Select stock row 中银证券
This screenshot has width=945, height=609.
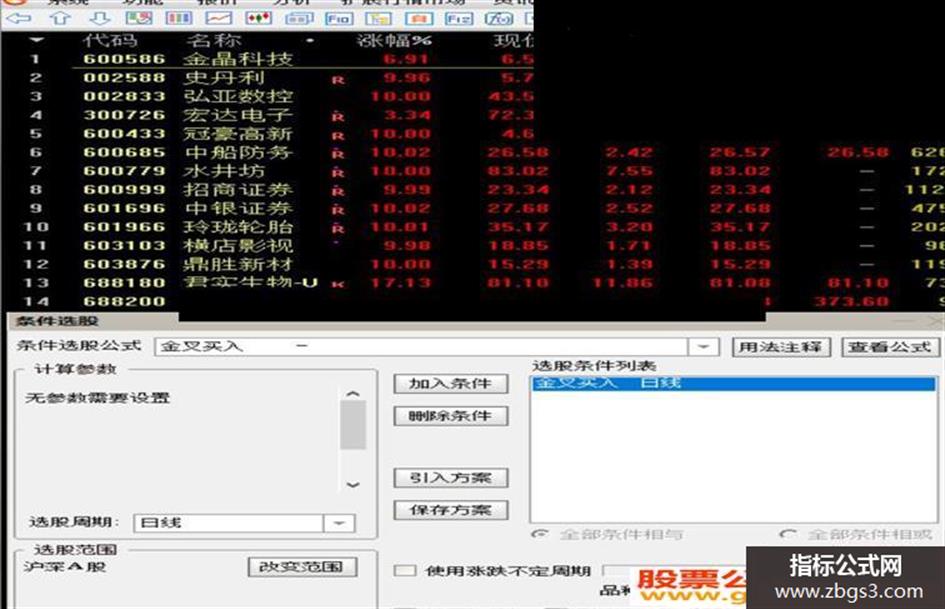238,209
